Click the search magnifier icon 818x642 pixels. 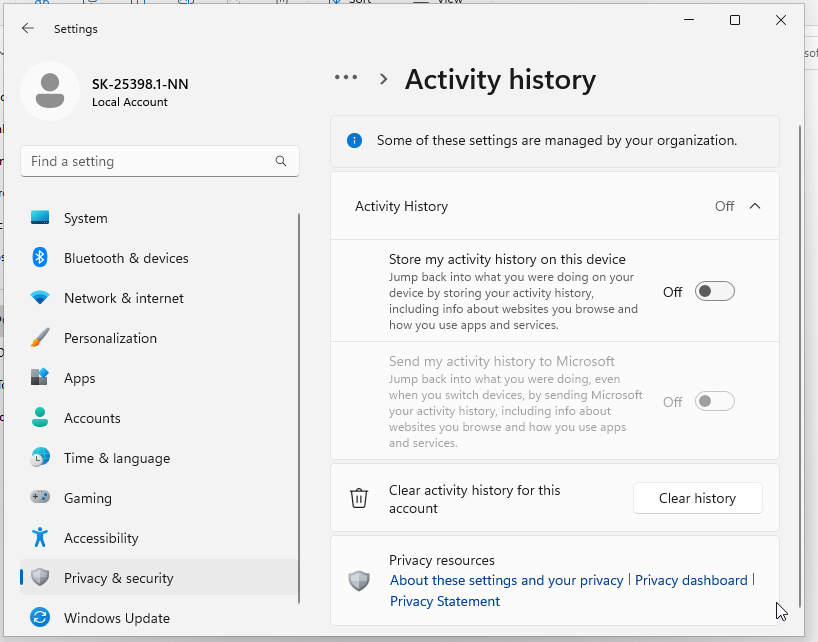pyautogui.click(x=281, y=161)
